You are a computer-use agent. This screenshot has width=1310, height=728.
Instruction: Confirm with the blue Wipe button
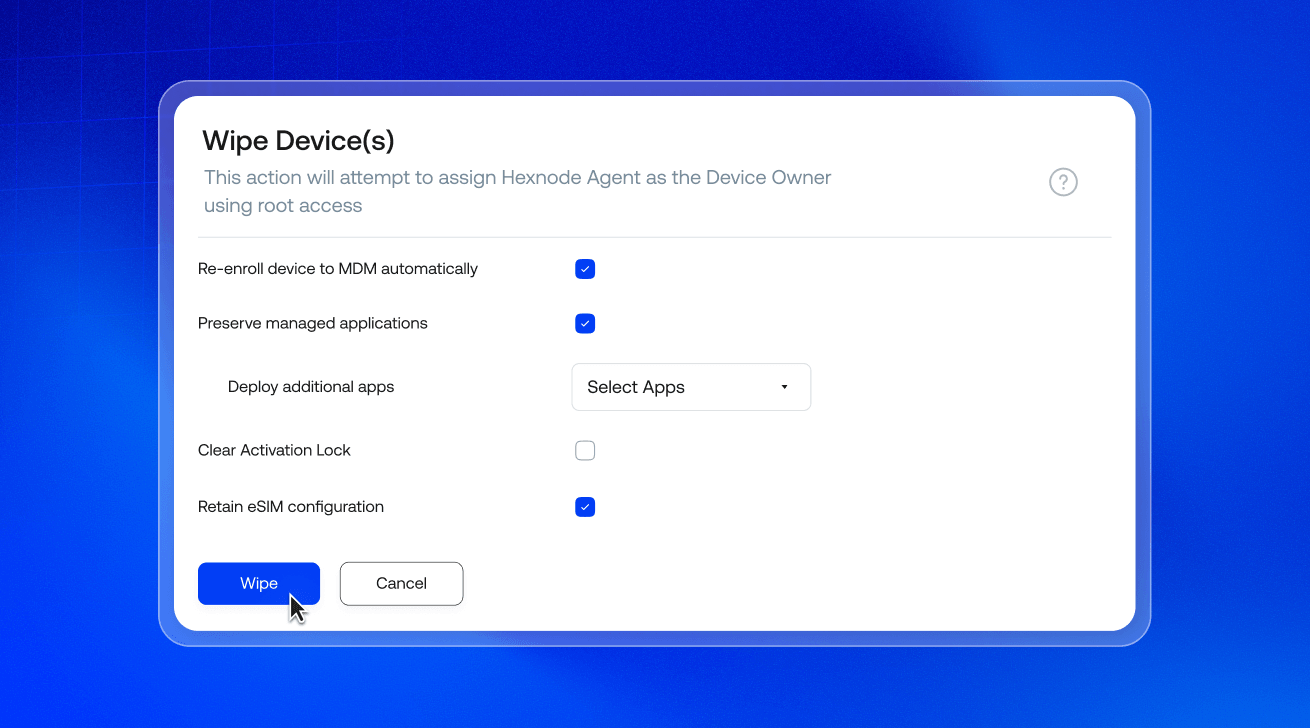(259, 584)
